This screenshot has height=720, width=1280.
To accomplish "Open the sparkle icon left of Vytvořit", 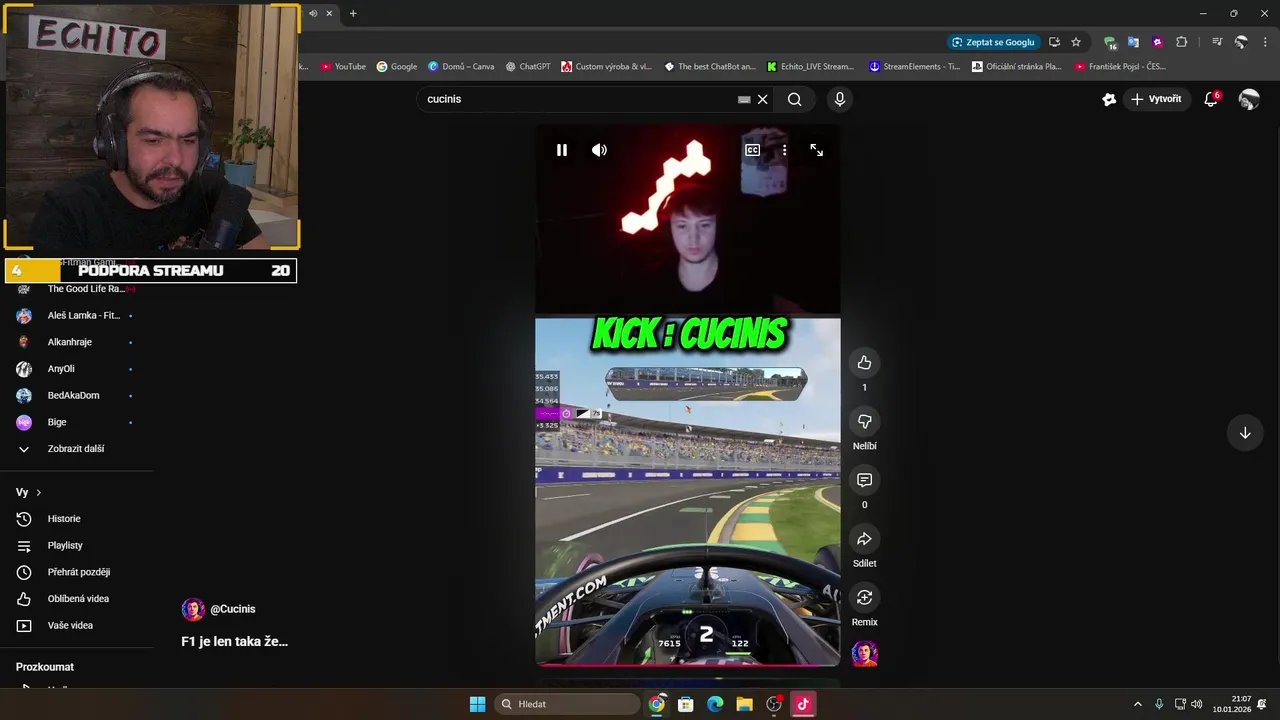I will click(x=1109, y=99).
